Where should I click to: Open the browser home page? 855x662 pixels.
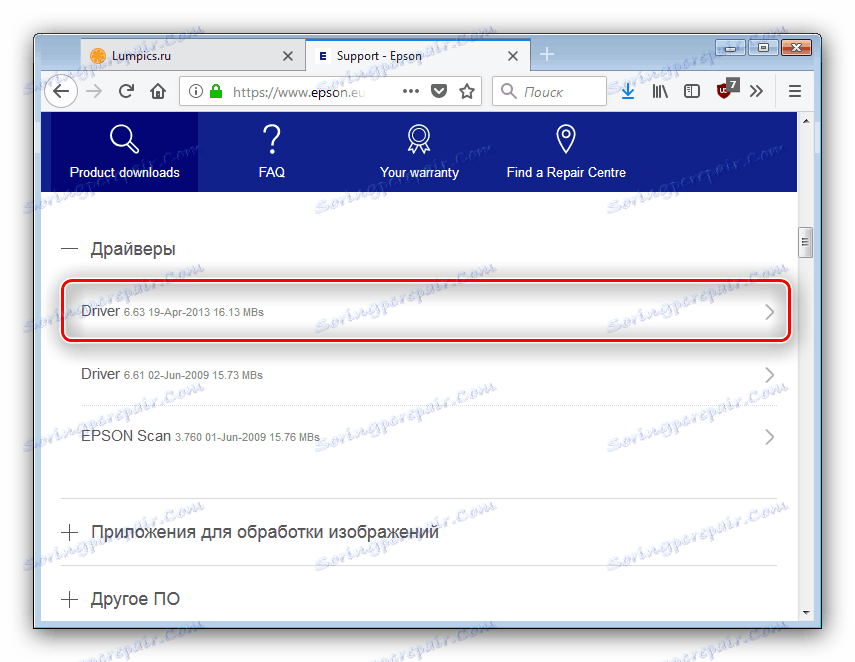pos(158,91)
